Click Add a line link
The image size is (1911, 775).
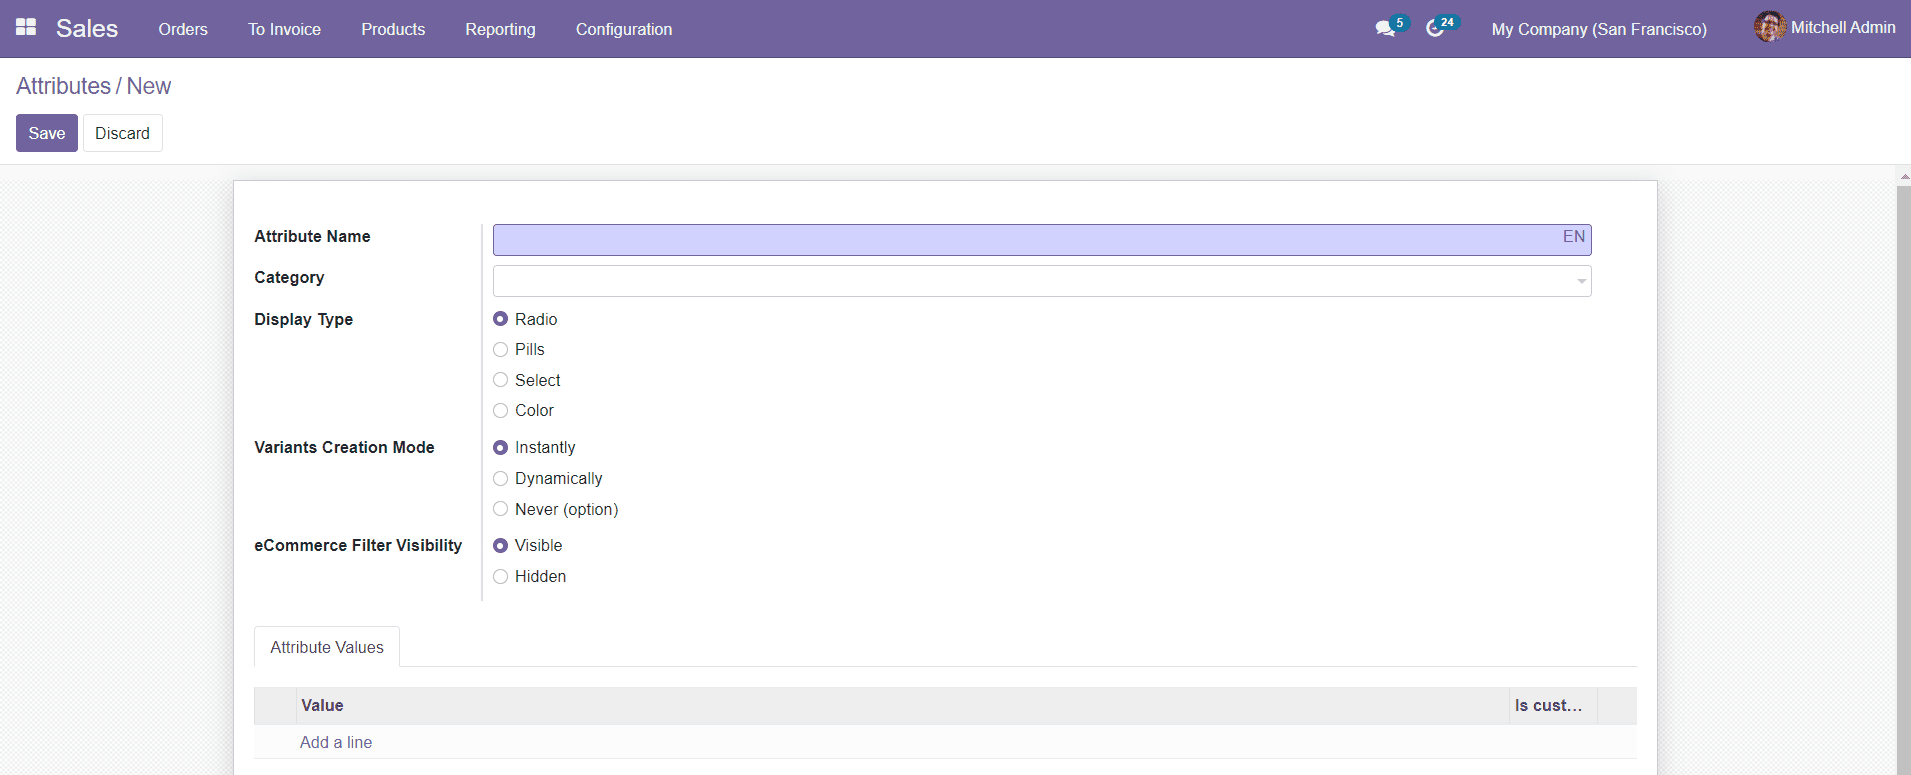tap(336, 742)
